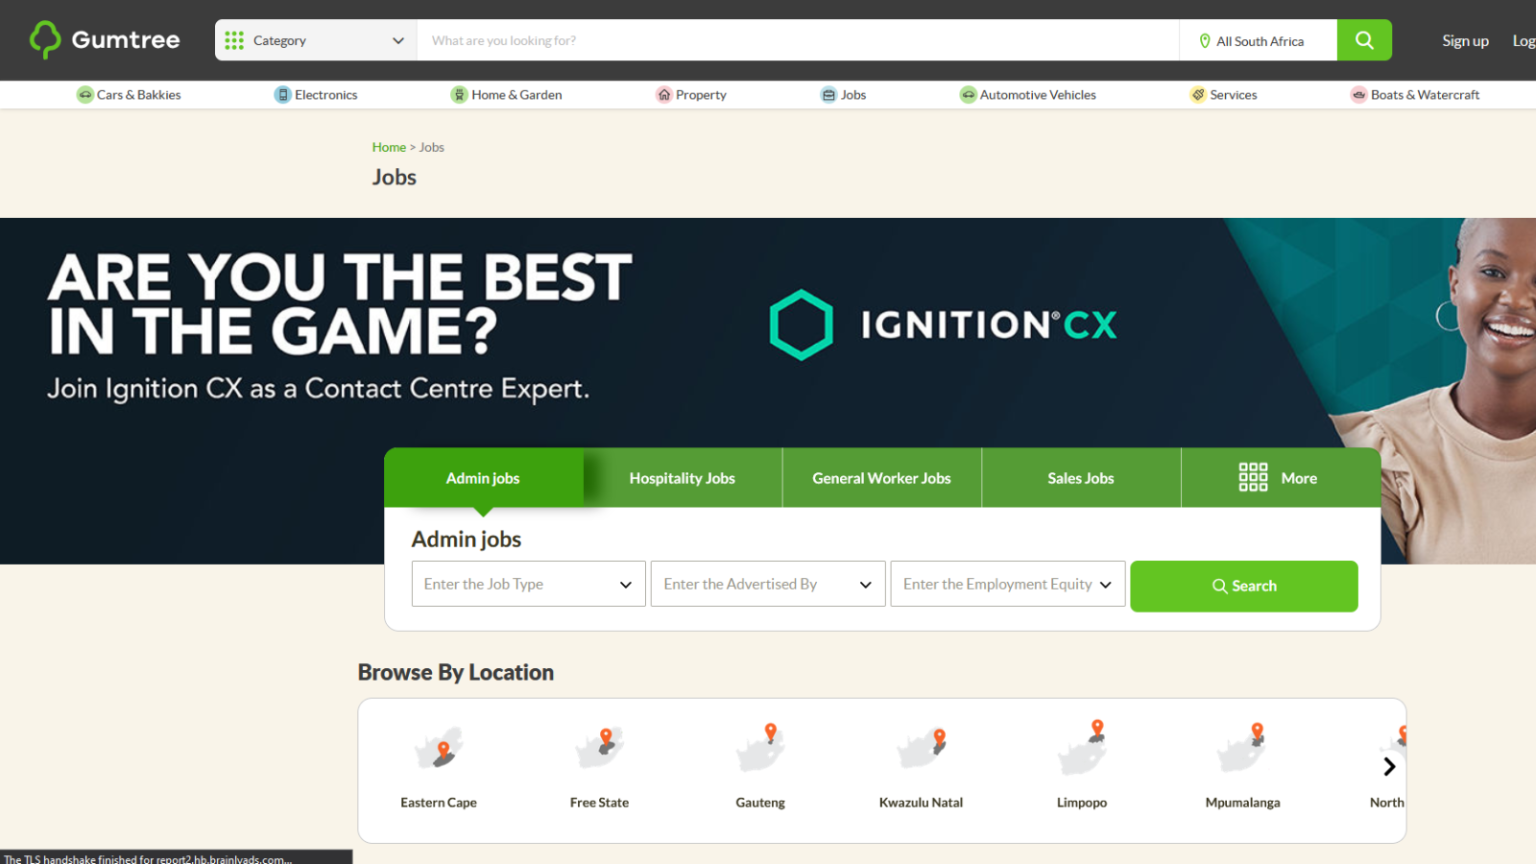The width and height of the screenshot is (1536, 864).
Task: Click the Gumtree logo
Action: click(105, 40)
